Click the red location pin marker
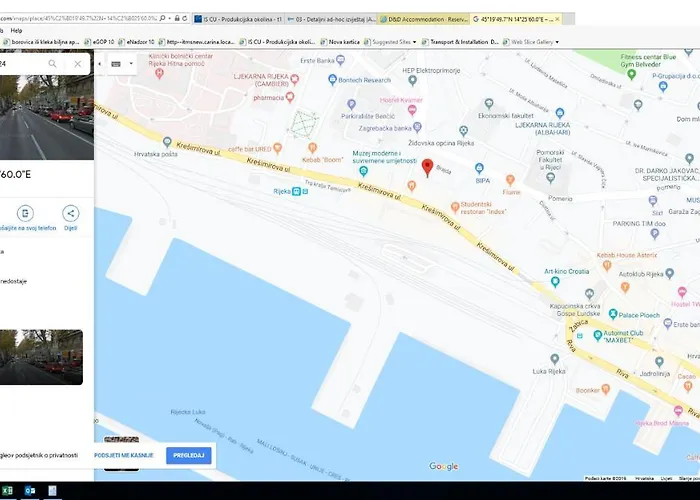This screenshot has width=700, height=500. 427,168
